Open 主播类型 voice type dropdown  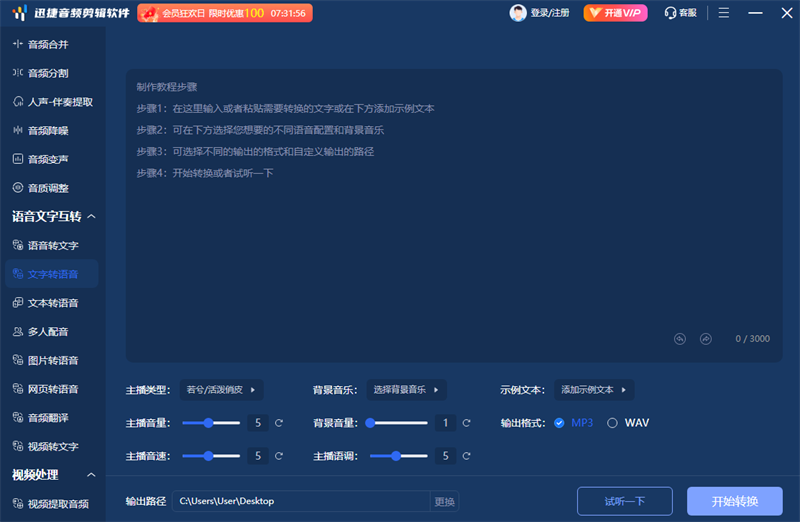(221, 390)
